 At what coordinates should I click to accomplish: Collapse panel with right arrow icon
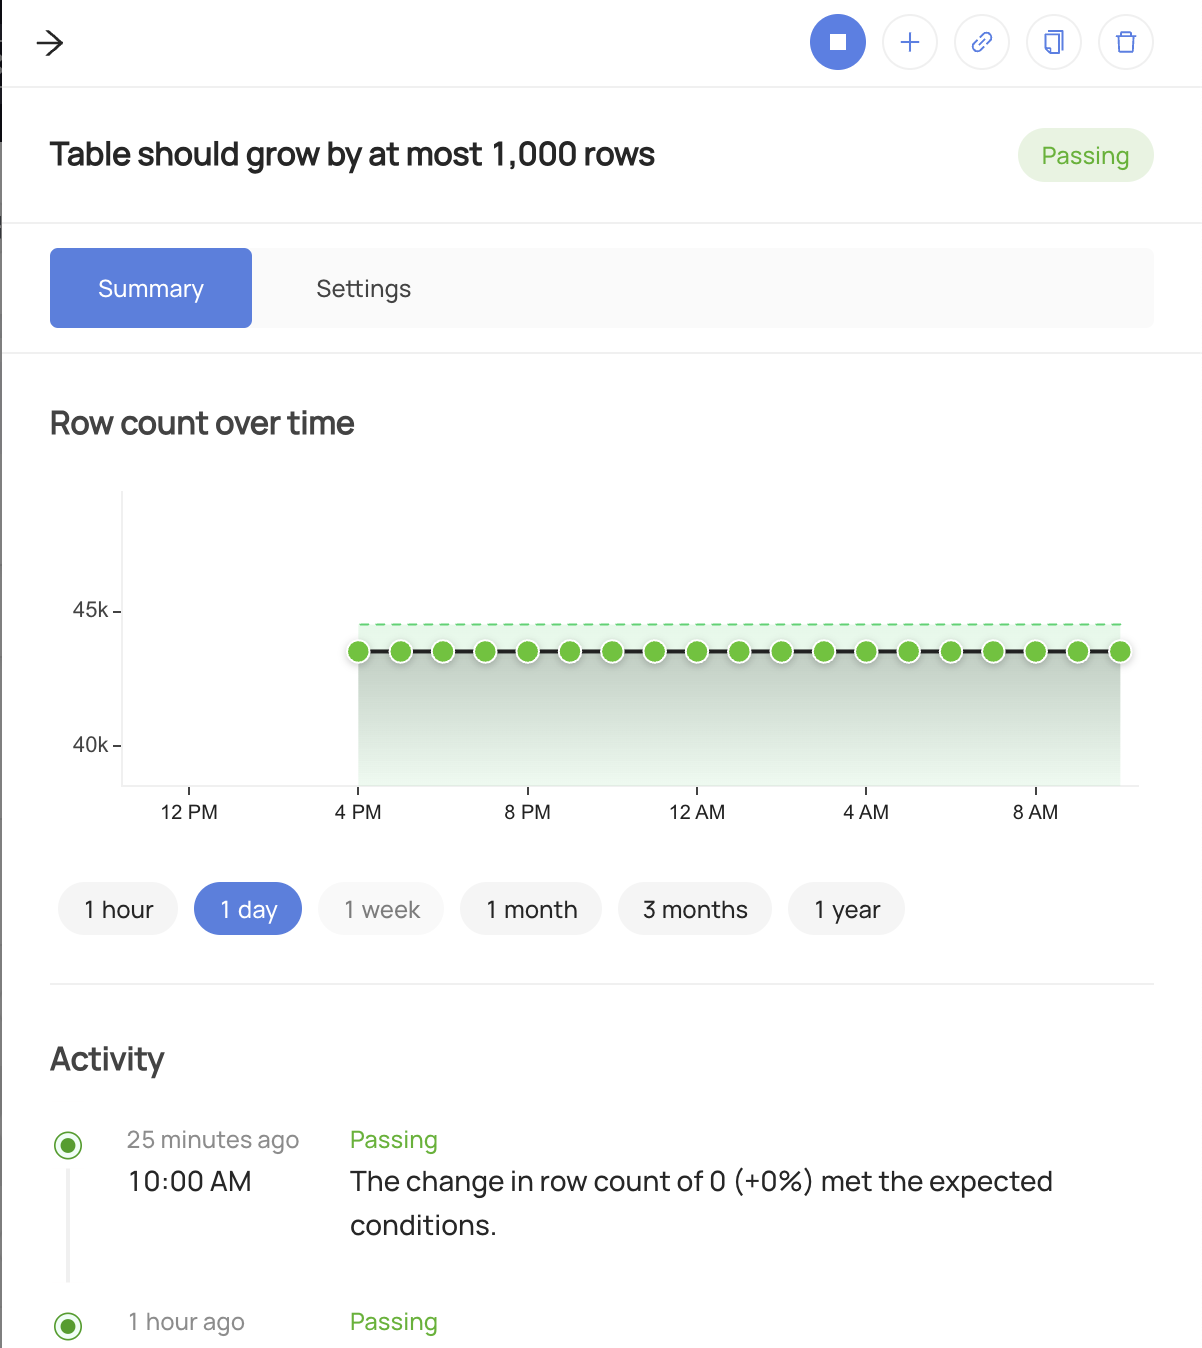click(x=49, y=43)
